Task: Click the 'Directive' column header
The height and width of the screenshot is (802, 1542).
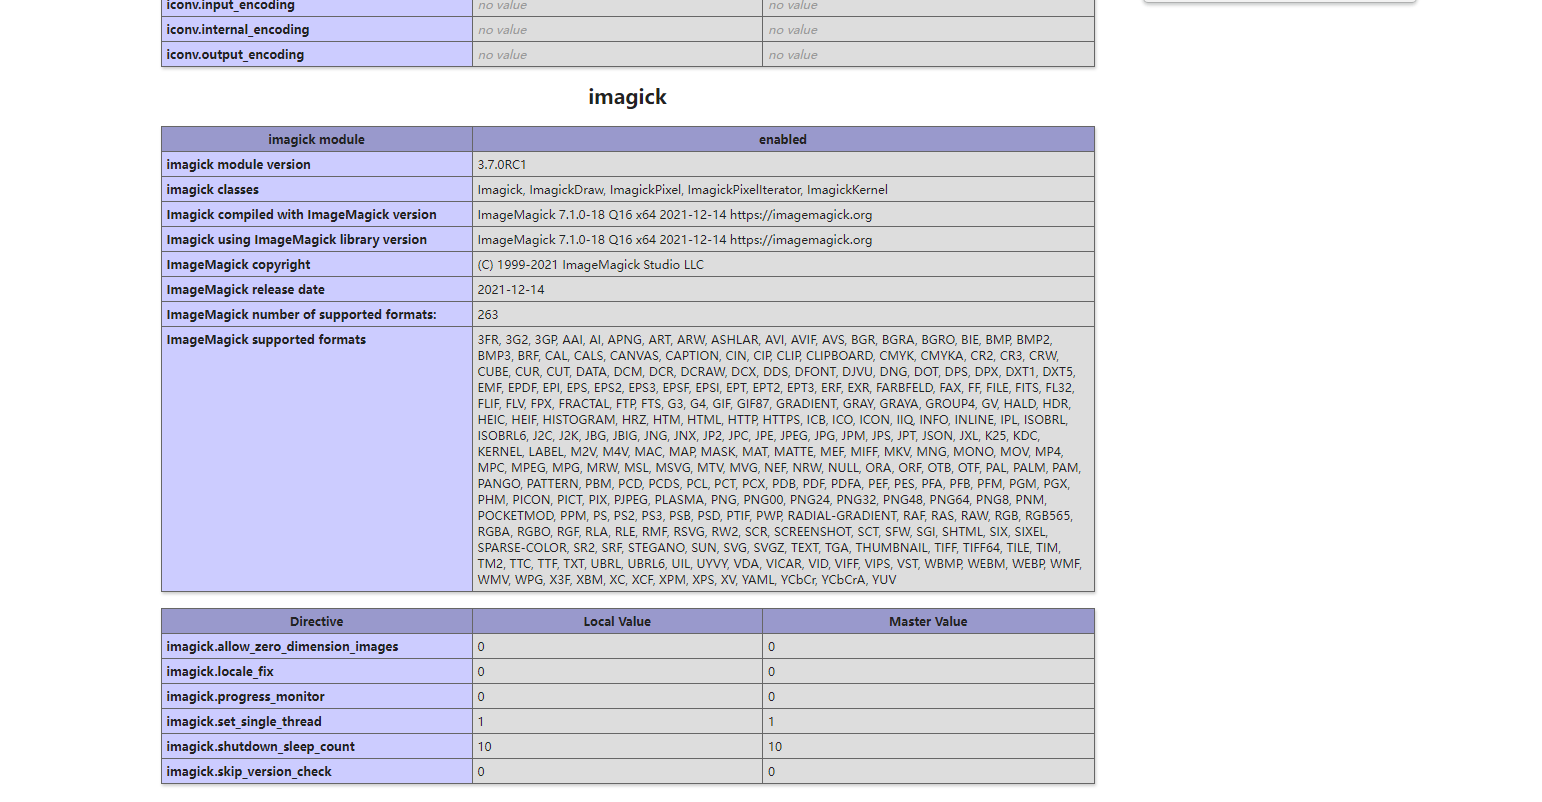Action: coord(317,622)
